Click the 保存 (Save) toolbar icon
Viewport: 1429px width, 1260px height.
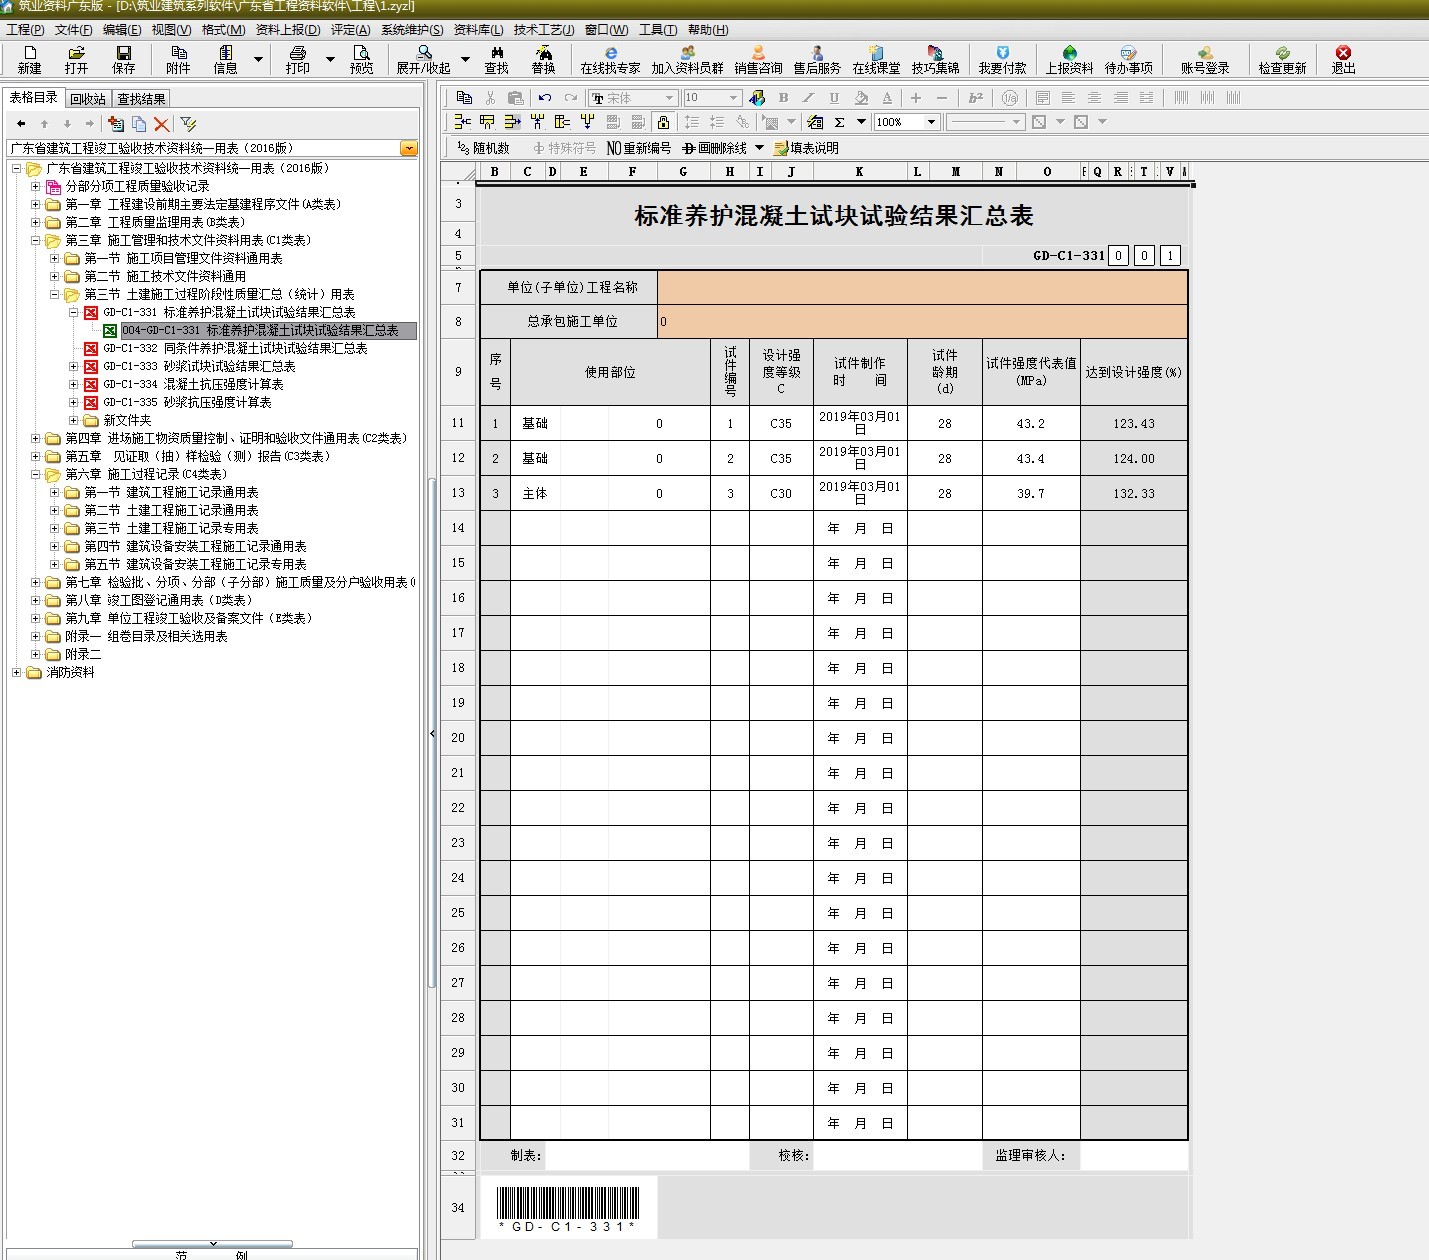[123, 60]
